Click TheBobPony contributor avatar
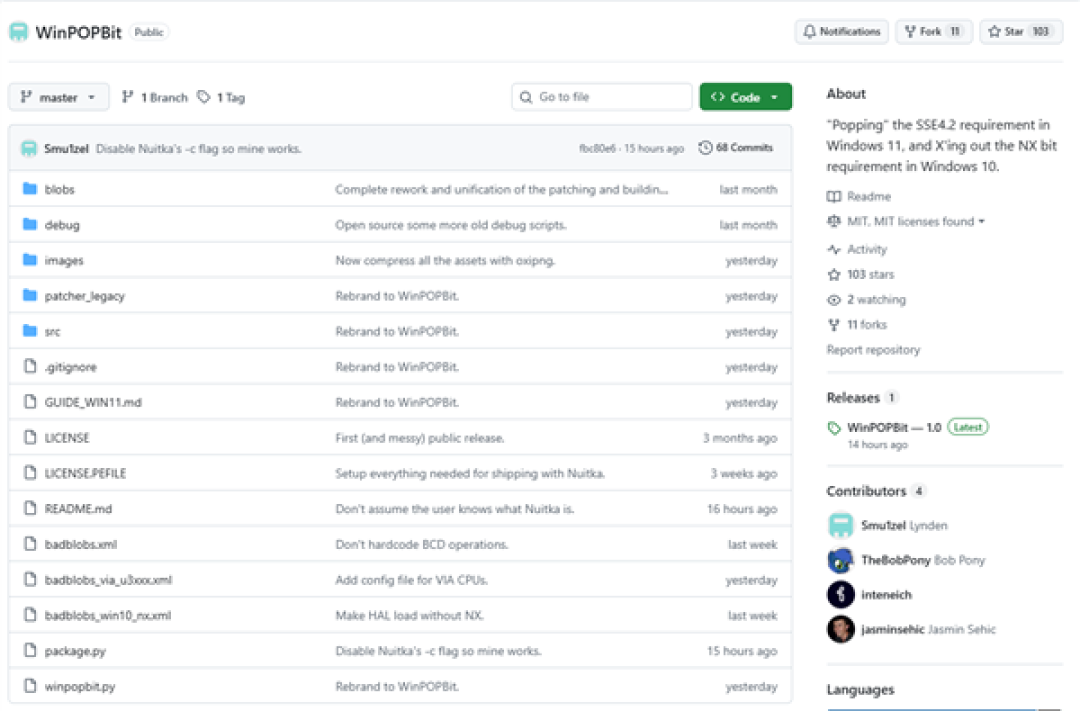The height and width of the screenshot is (711, 1080). (x=840, y=560)
